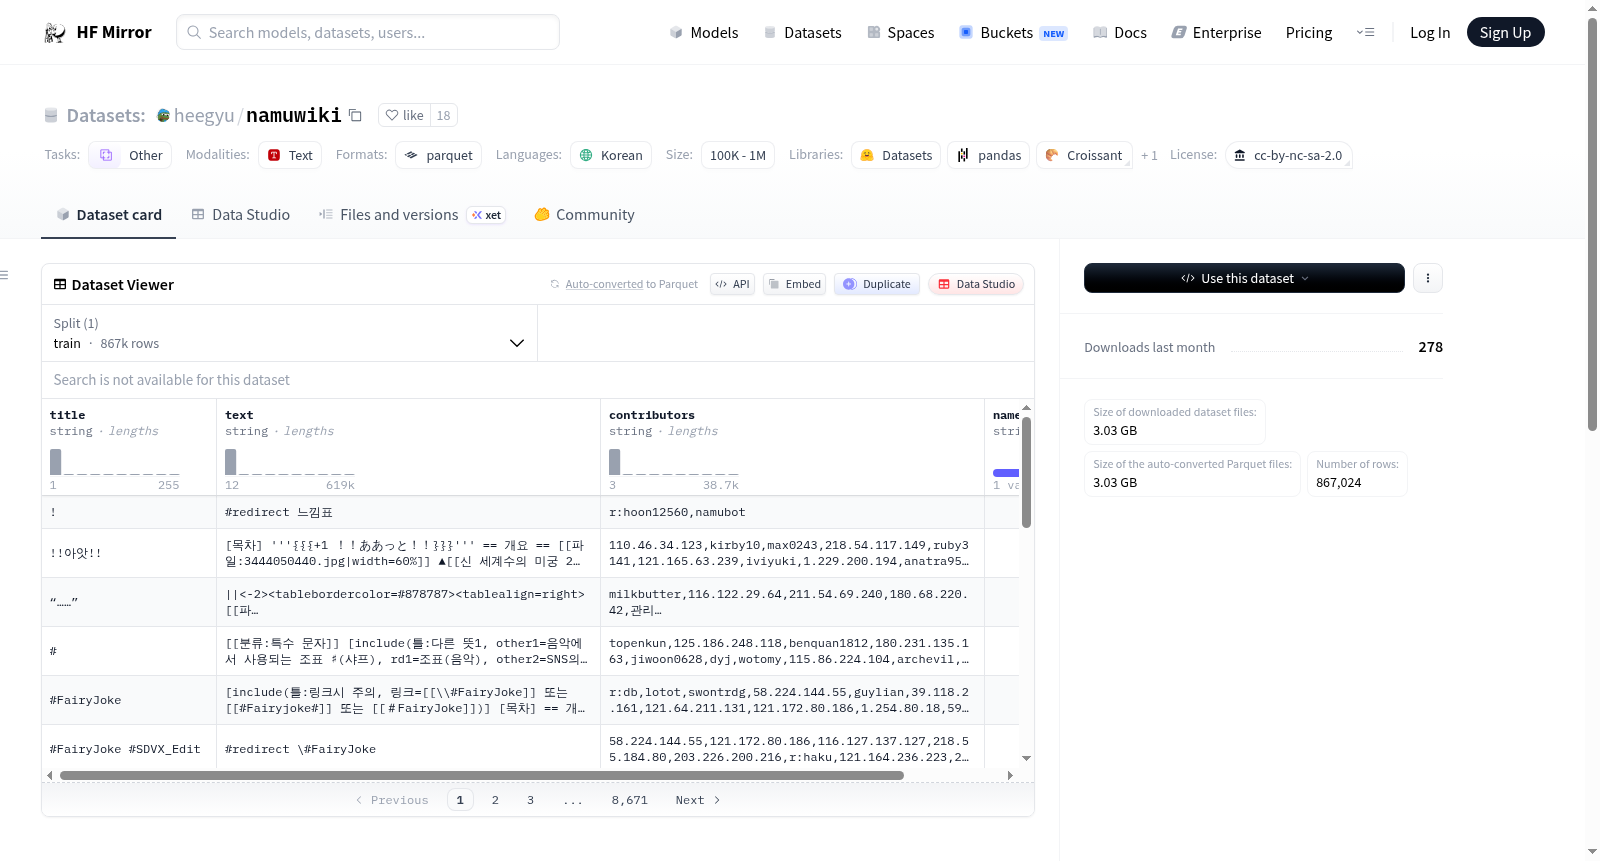Viewport: 1600px width, 861px height.
Task: Open the Pricing page
Action: [1309, 32]
